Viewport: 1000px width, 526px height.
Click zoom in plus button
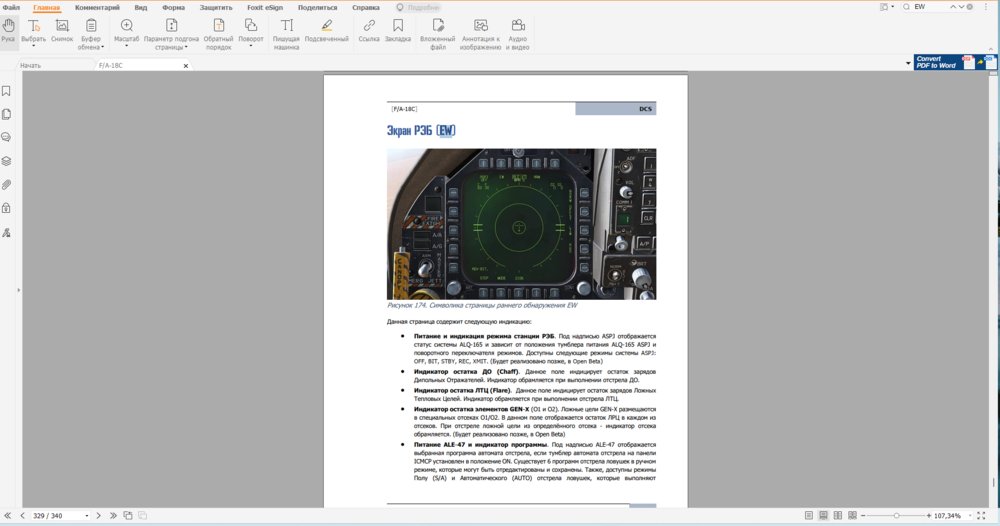929,515
